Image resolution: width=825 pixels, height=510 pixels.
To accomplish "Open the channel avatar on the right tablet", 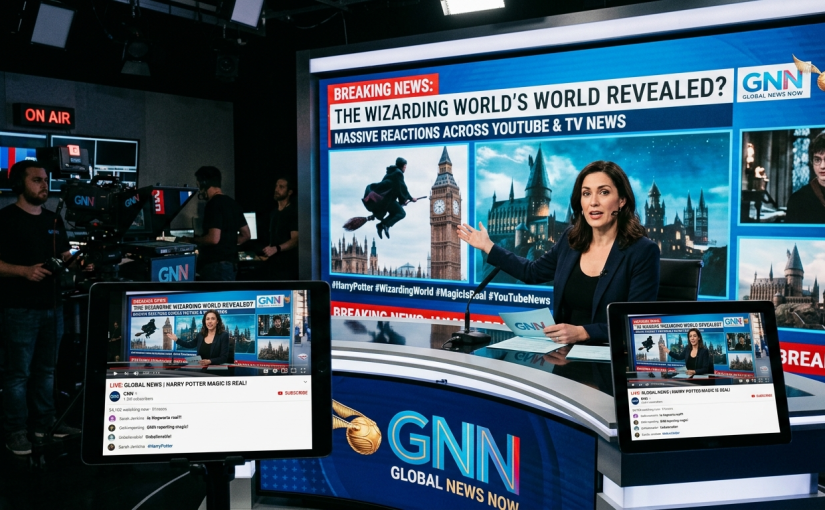I will 635,401.
